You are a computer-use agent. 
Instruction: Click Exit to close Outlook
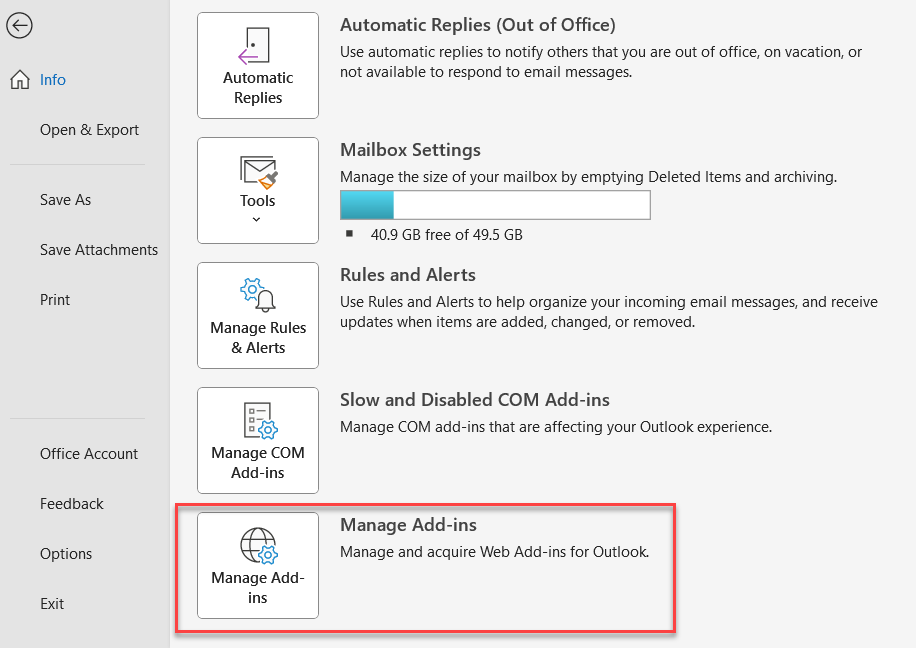coord(52,604)
